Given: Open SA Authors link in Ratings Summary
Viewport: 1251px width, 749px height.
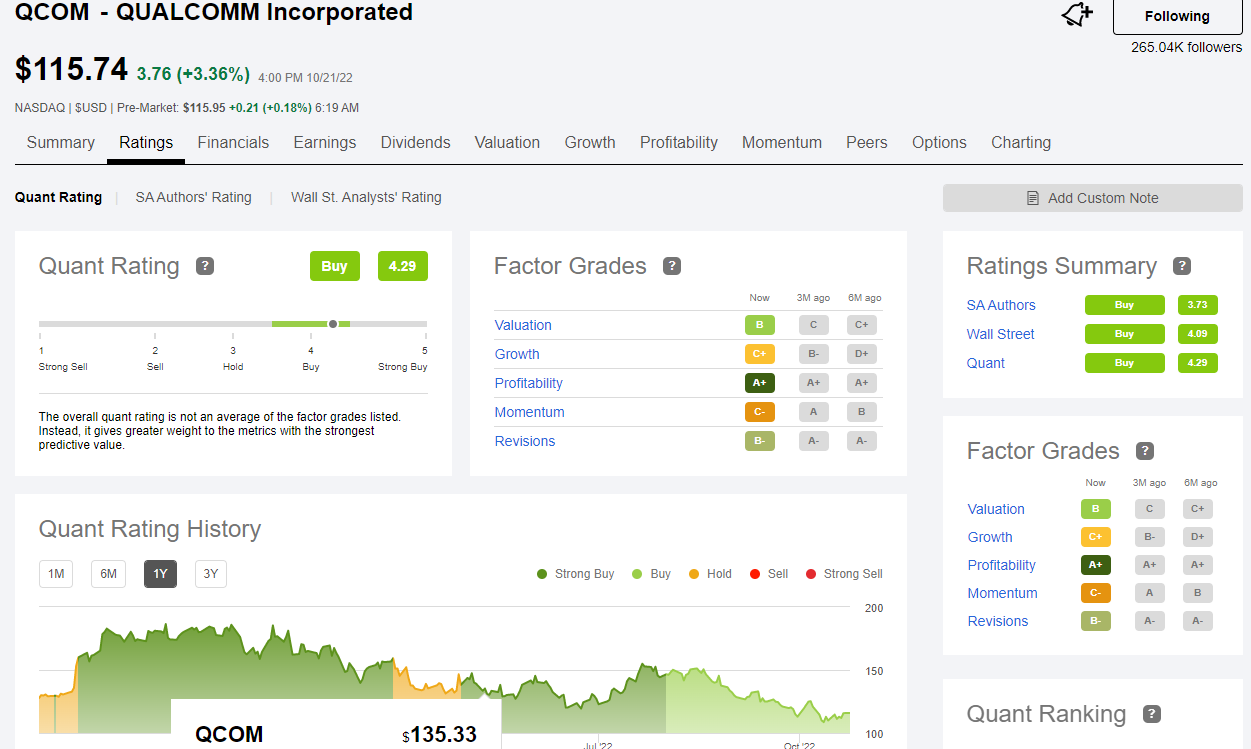Looking at the screenshot, I should pyautogui.click(x=1001, y=305).
